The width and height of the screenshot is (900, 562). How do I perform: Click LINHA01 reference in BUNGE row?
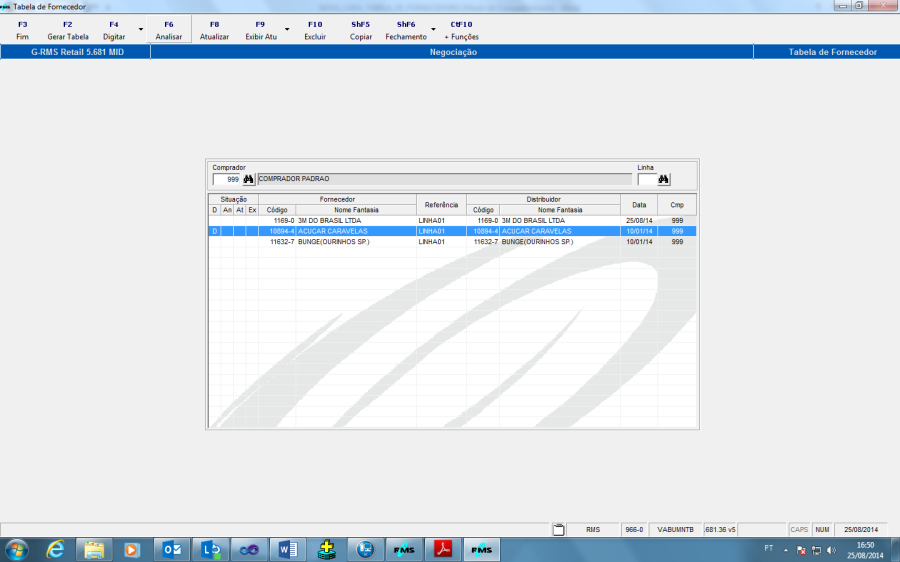(441, 242)
